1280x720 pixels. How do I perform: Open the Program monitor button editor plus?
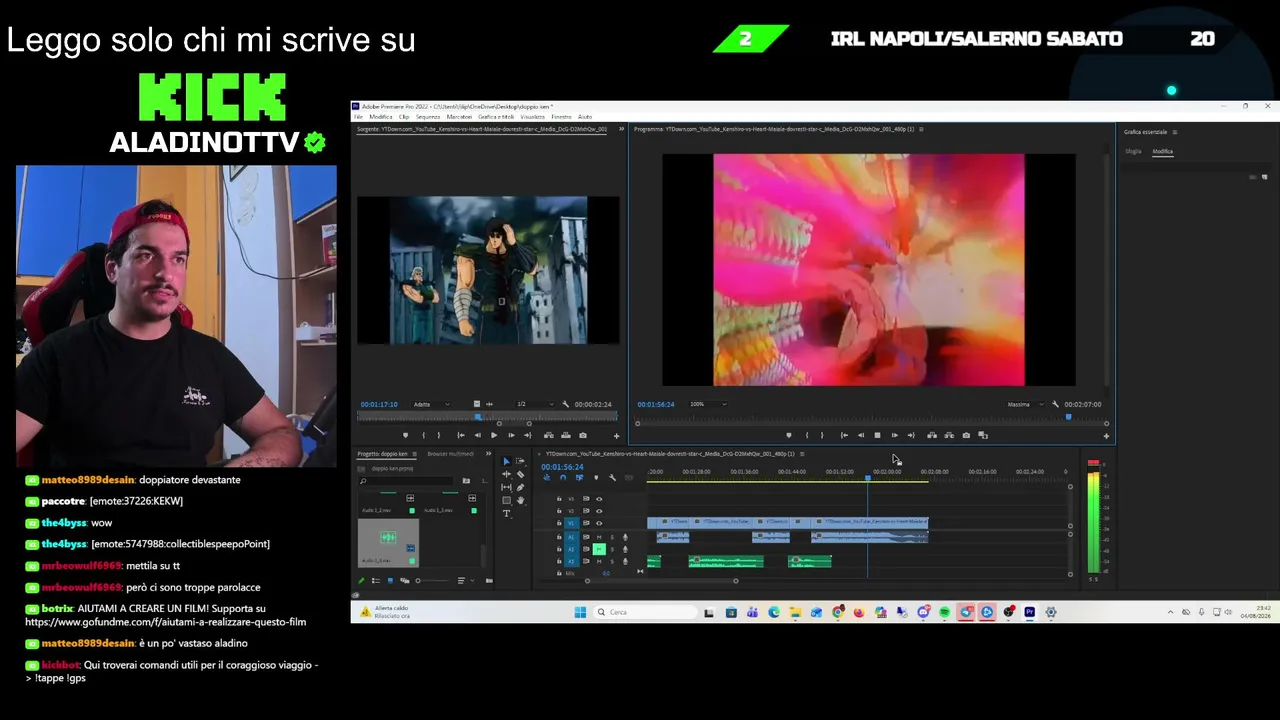tap(1106, 435)
